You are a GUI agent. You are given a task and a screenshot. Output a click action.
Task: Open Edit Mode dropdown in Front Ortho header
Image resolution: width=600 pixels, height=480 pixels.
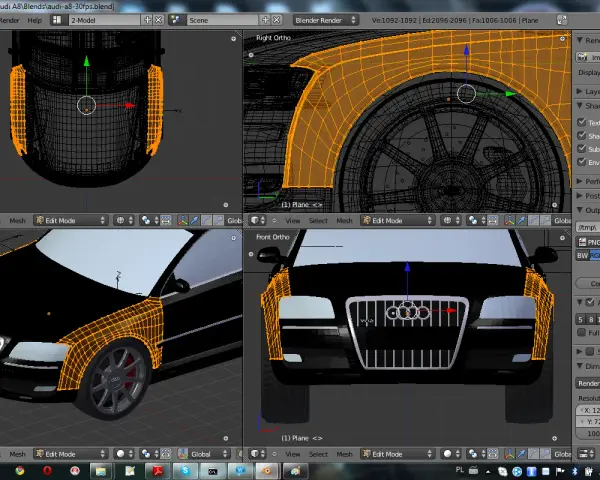[x=398, y=454]
